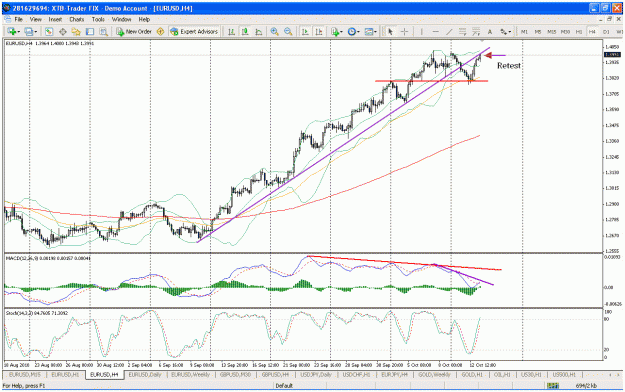Screen dimensions: 625x392
Task: Open the Help menu
Action: (144, 19)
